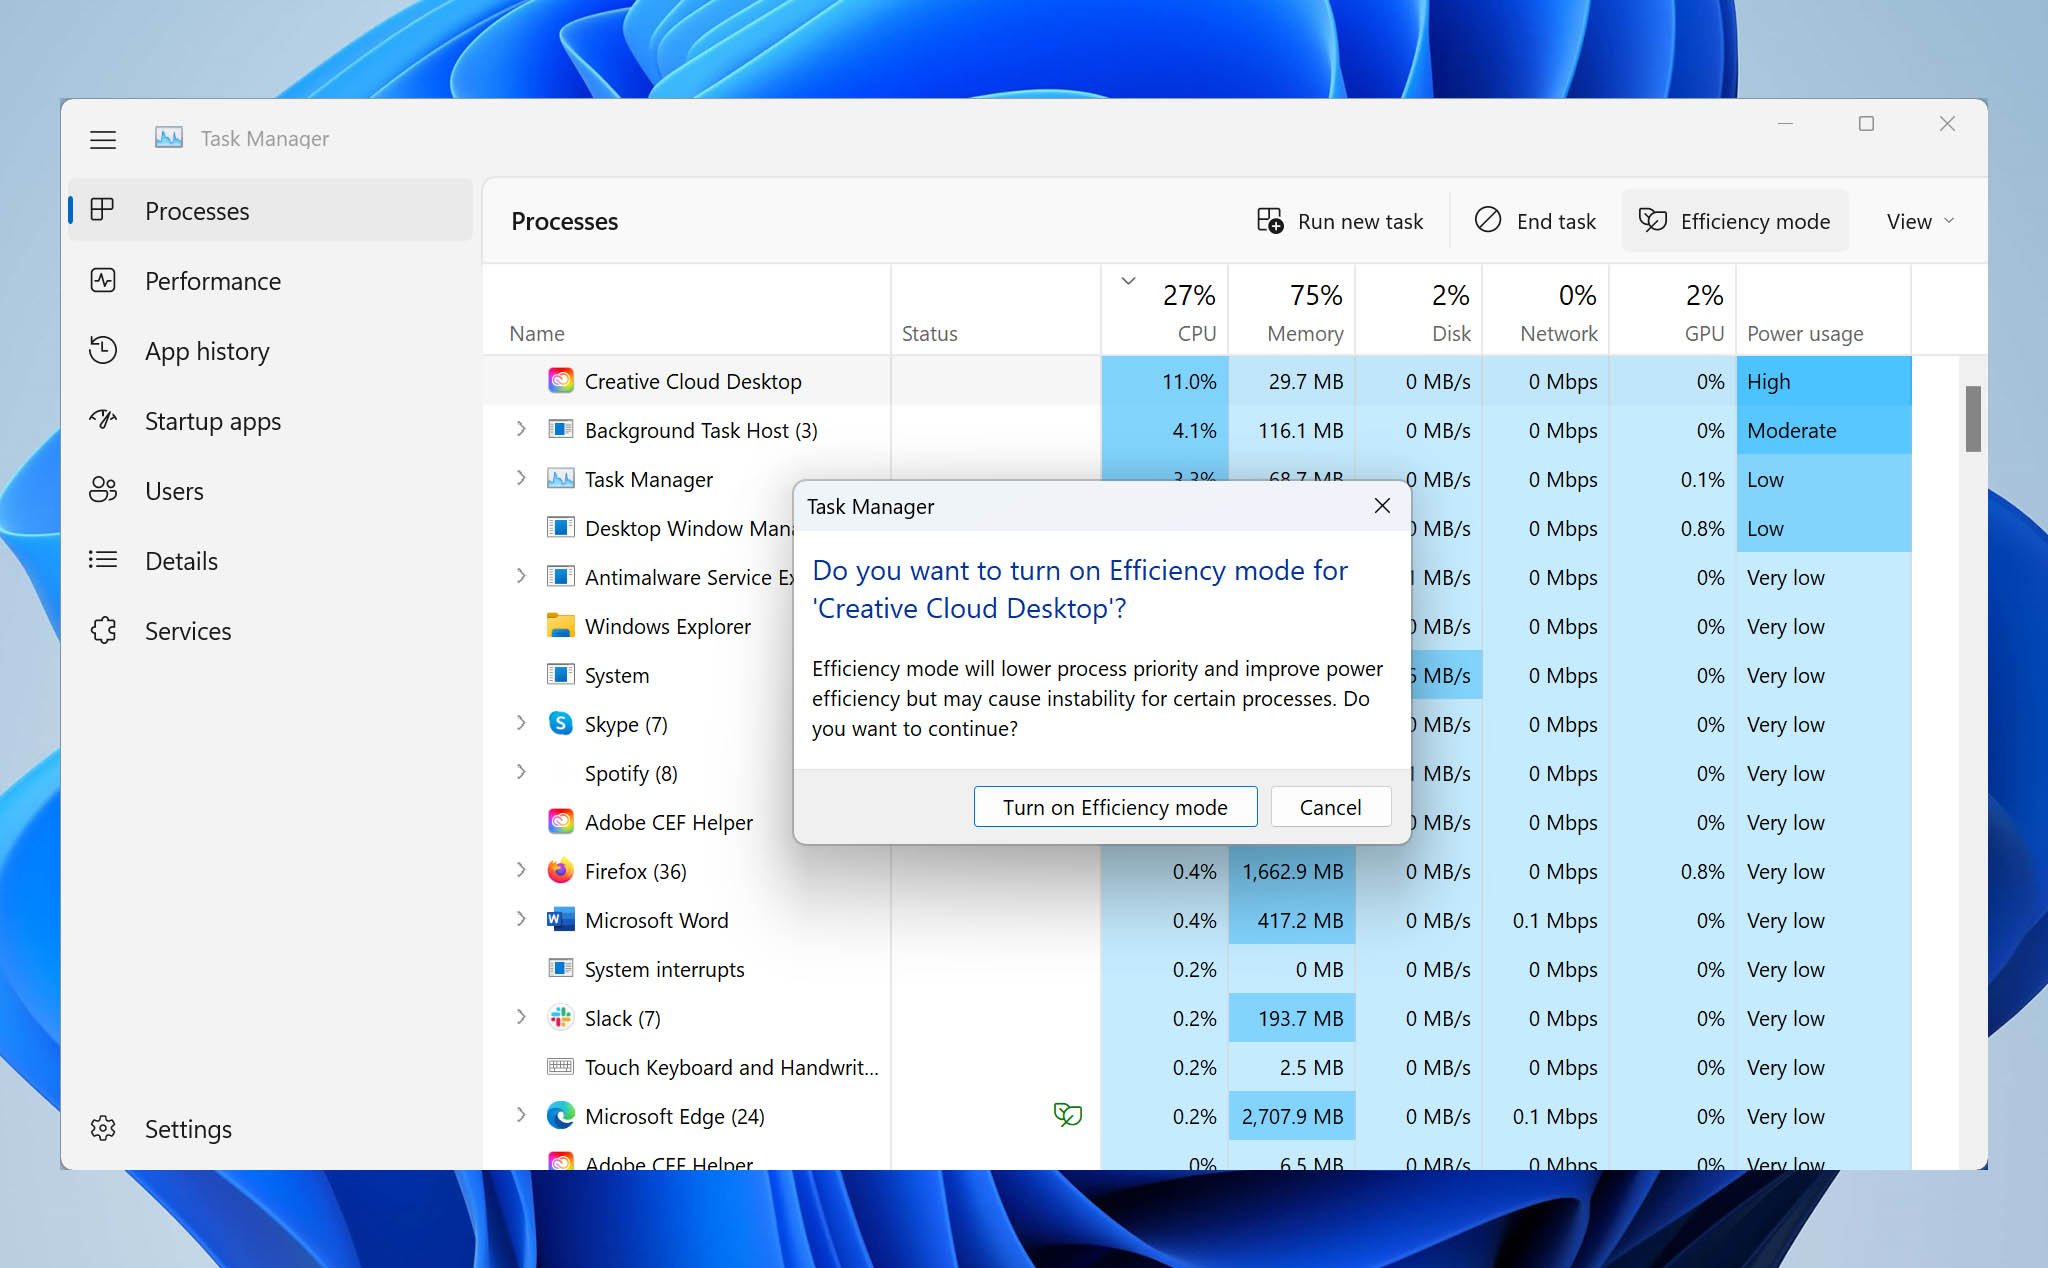The width and height of the screenshot is (2048, 1268).
Task: Open the View dropdown menu
Action: (1919, 221)
